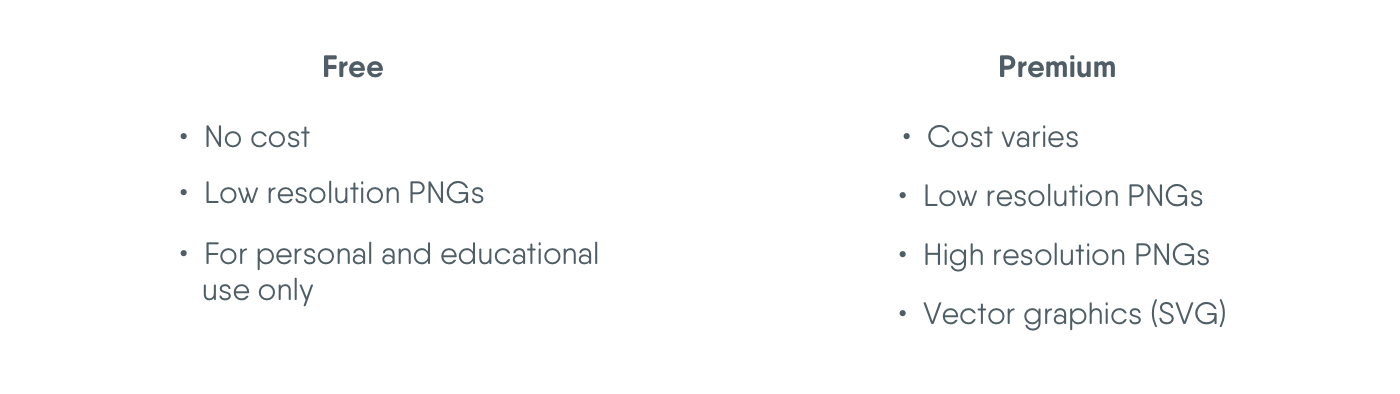Click the "For personal and educational" line
The width and height of the screenshot is (1400, 394).
point(401,254)
